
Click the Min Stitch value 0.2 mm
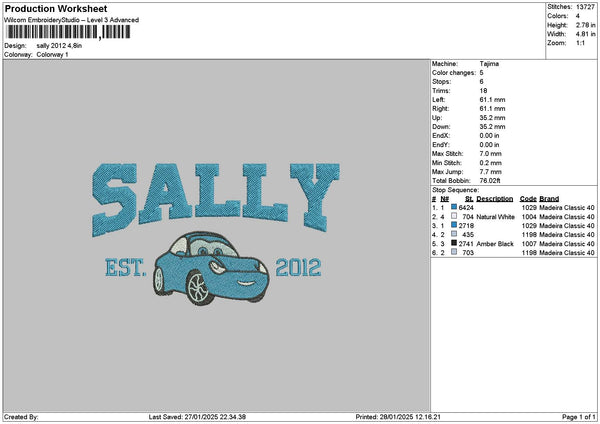tap(490, 163)
